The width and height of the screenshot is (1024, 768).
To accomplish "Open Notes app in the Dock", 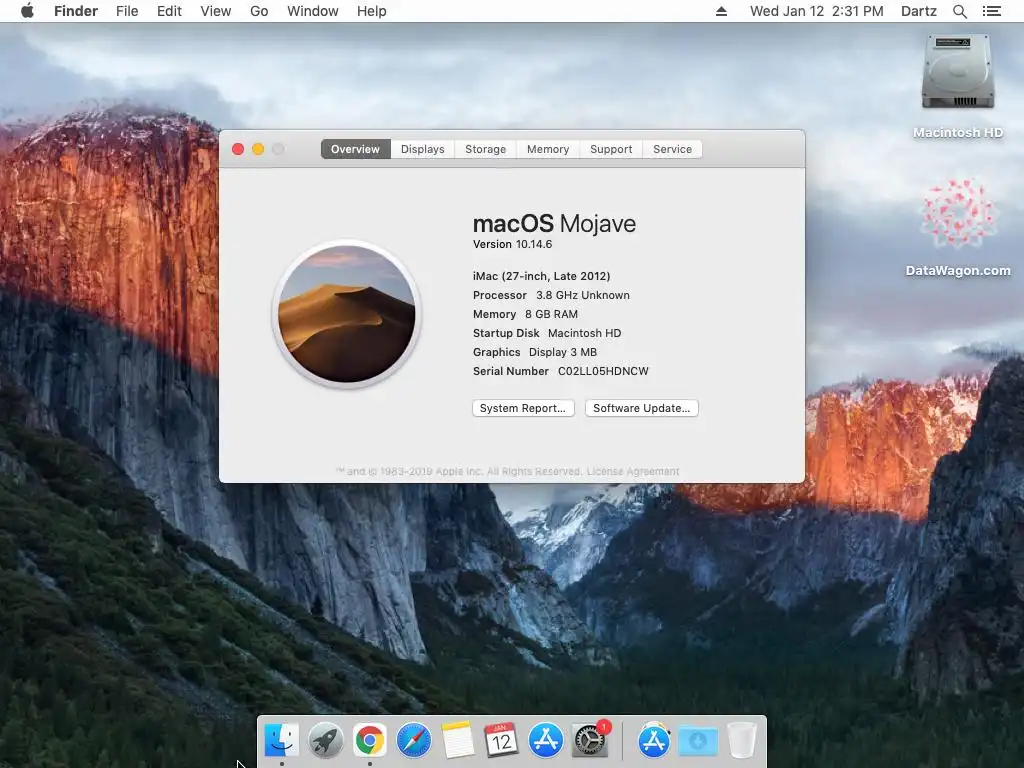I will 457,740.
